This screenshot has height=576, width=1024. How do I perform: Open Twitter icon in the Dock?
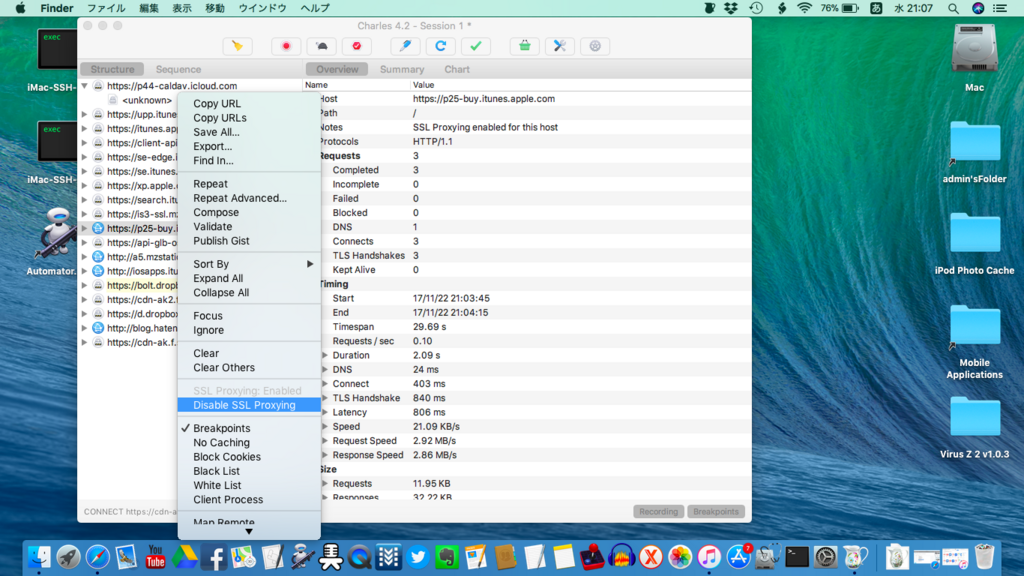click(x=418, y=557)
